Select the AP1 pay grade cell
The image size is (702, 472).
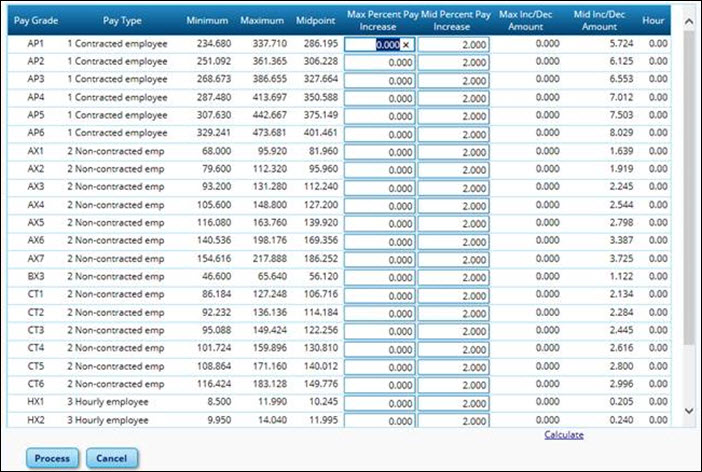pos(36,43)
